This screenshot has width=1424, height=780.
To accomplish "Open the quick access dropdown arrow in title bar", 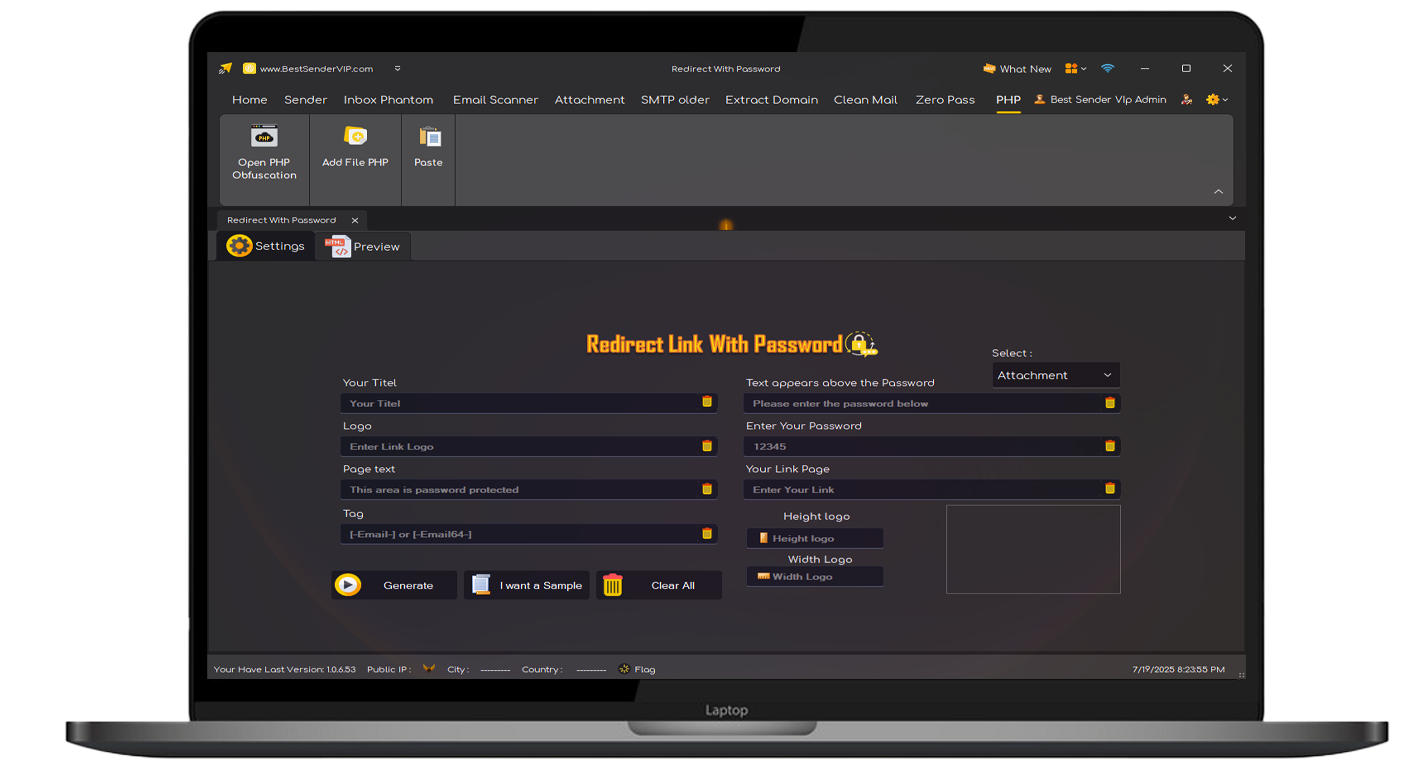I will [x=397, y=69].
